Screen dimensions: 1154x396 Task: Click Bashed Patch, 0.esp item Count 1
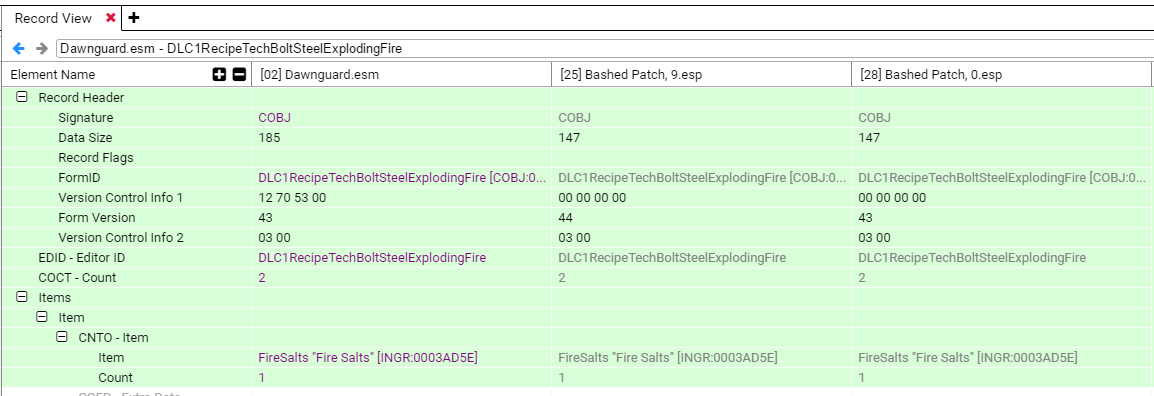point(863,378)
